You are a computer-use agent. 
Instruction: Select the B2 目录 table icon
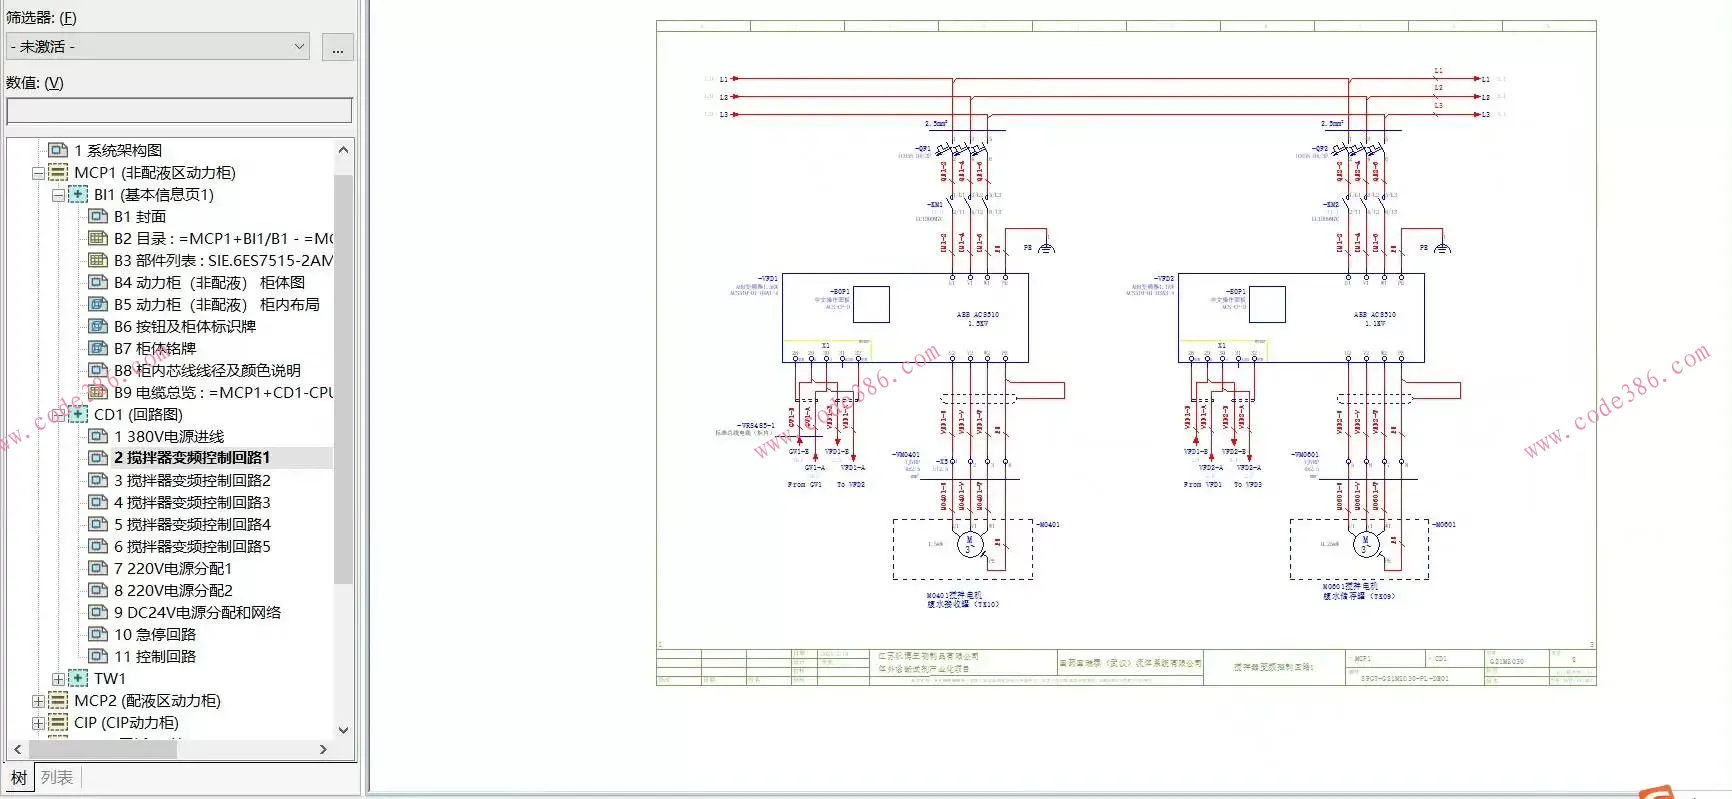pos(98,238)
